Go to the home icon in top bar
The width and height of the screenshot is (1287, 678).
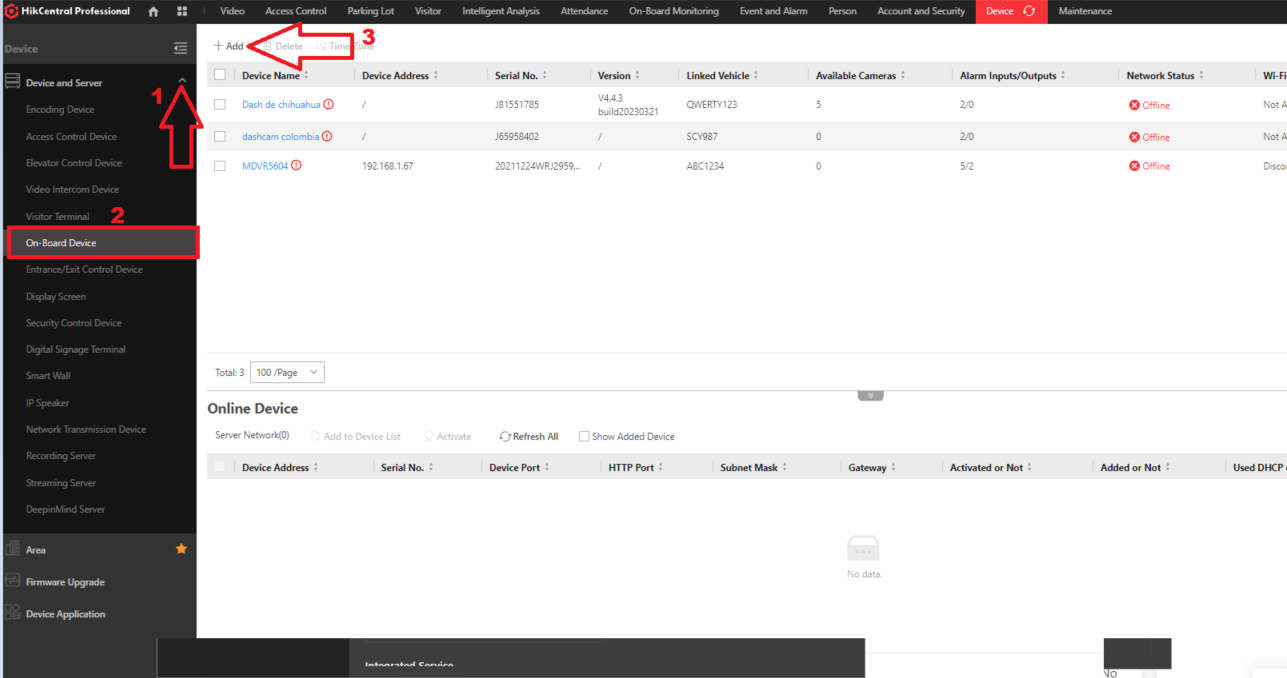[x=153, y=11]
